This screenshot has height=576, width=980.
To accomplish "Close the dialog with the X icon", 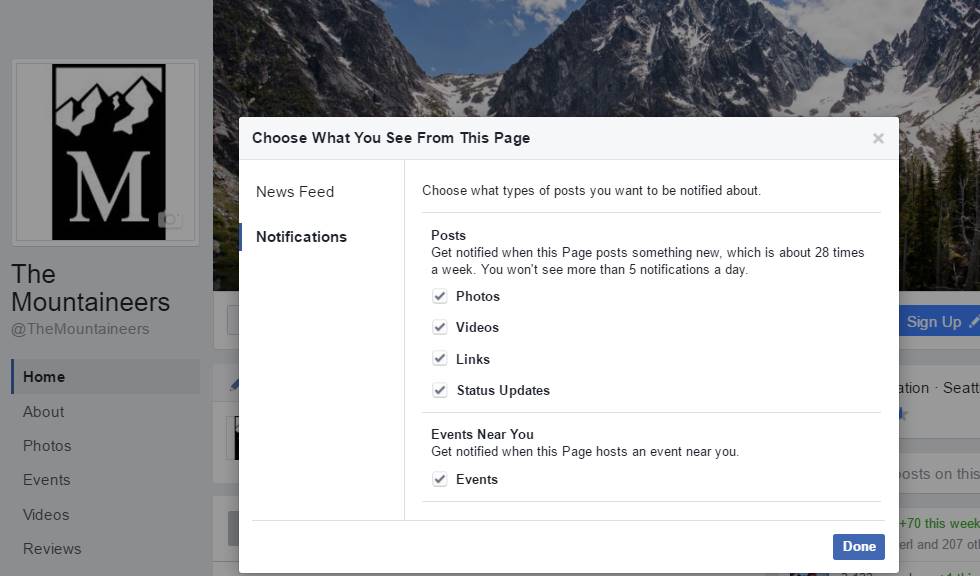I will 878,139.
